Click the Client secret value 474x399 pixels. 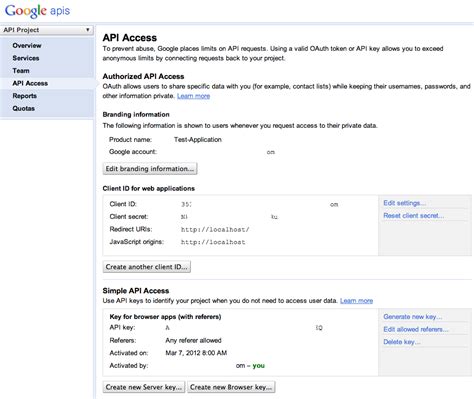click(229, 217)
